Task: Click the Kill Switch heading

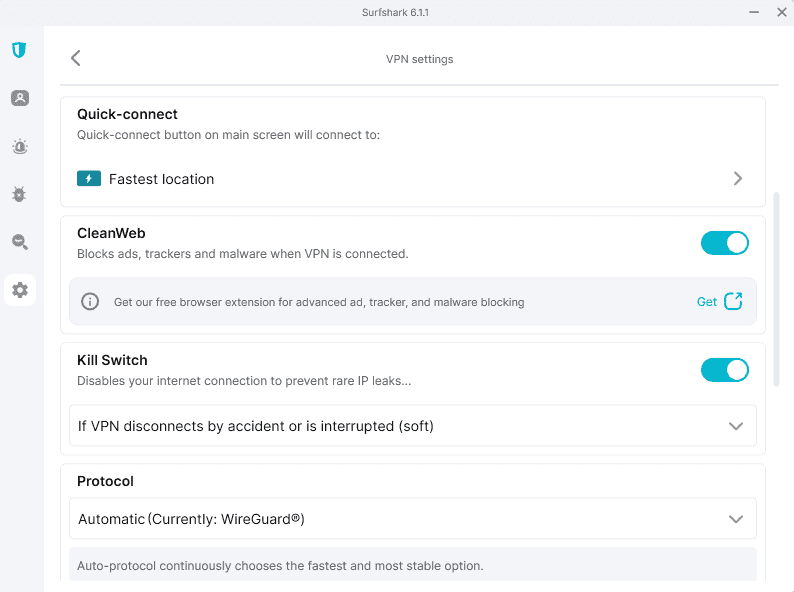Action: click(x=112, y=361)
